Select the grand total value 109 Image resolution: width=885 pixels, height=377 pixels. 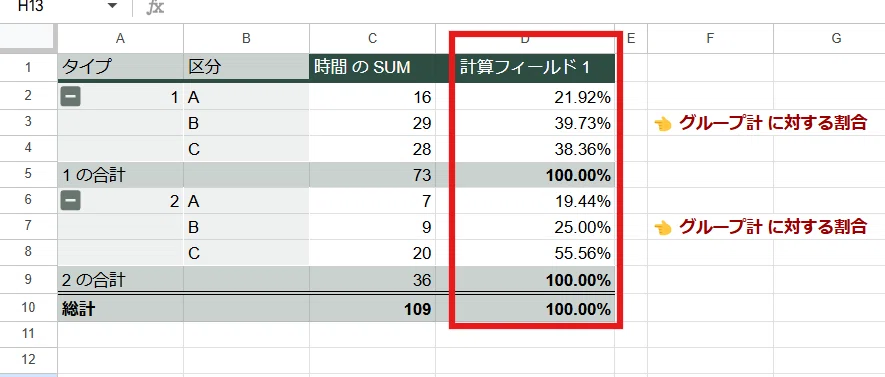[x=373, y=309]
